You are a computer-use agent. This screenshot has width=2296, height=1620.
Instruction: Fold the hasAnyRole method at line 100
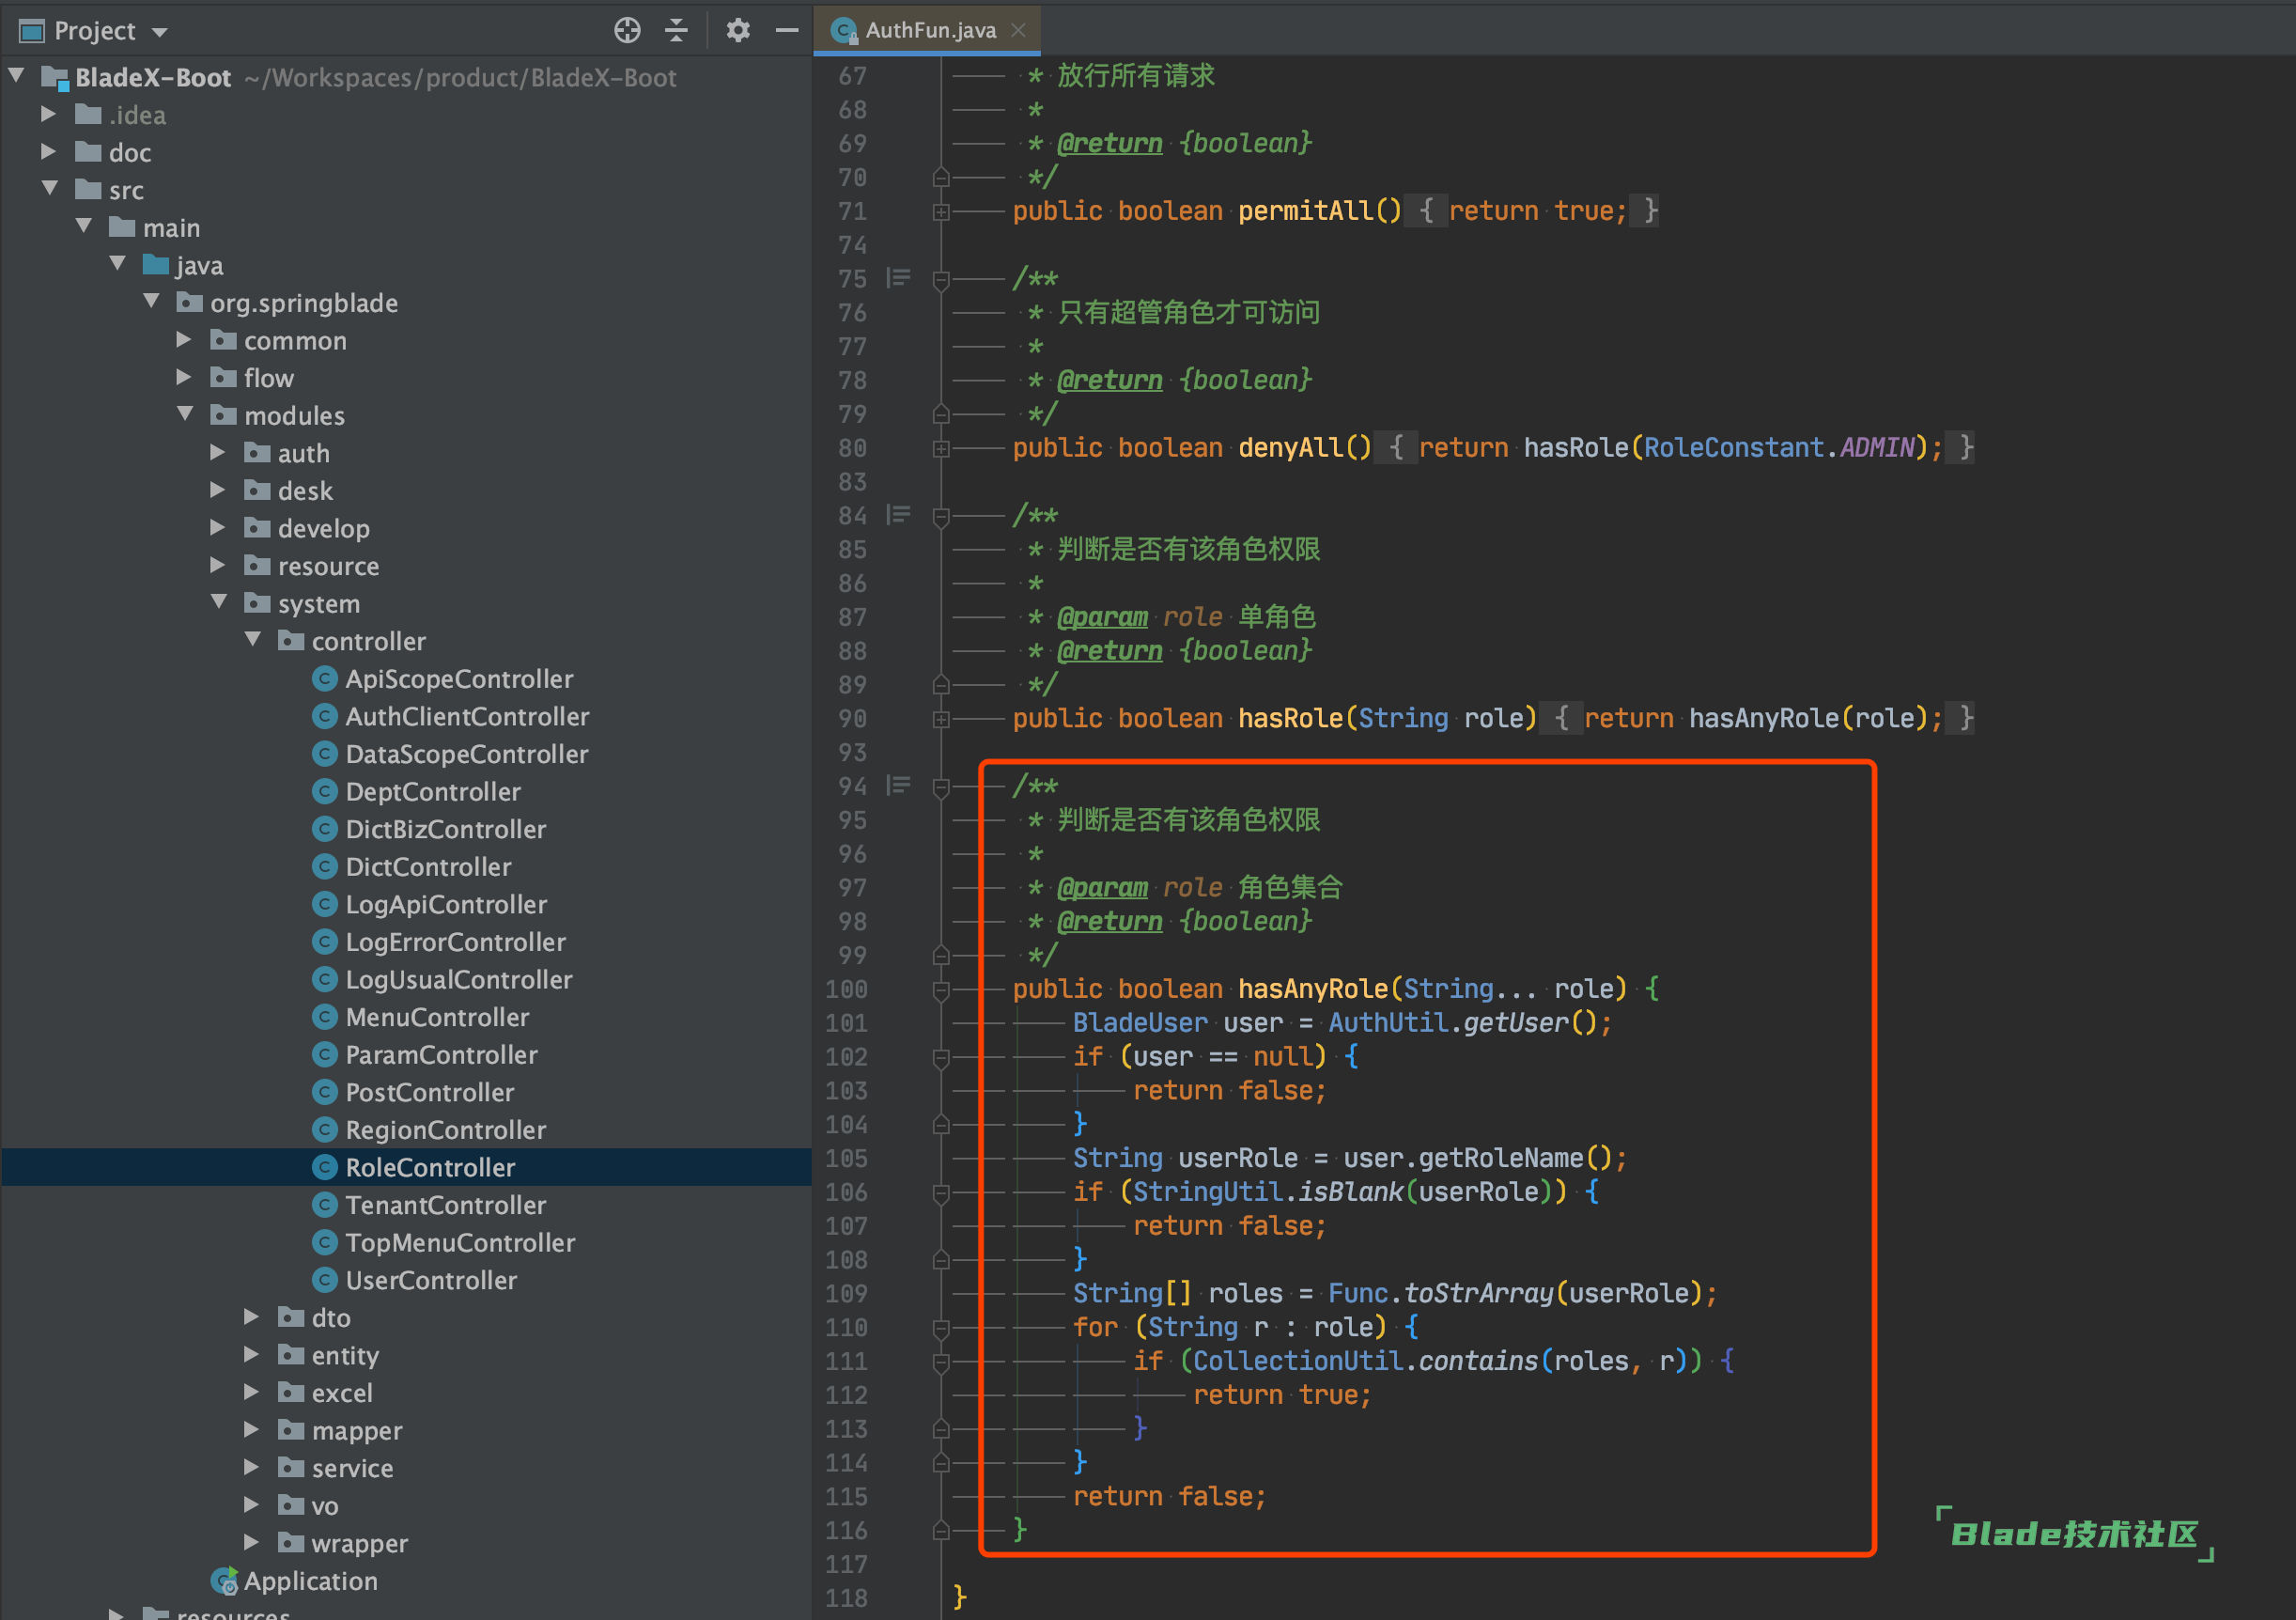click(941, 990)
